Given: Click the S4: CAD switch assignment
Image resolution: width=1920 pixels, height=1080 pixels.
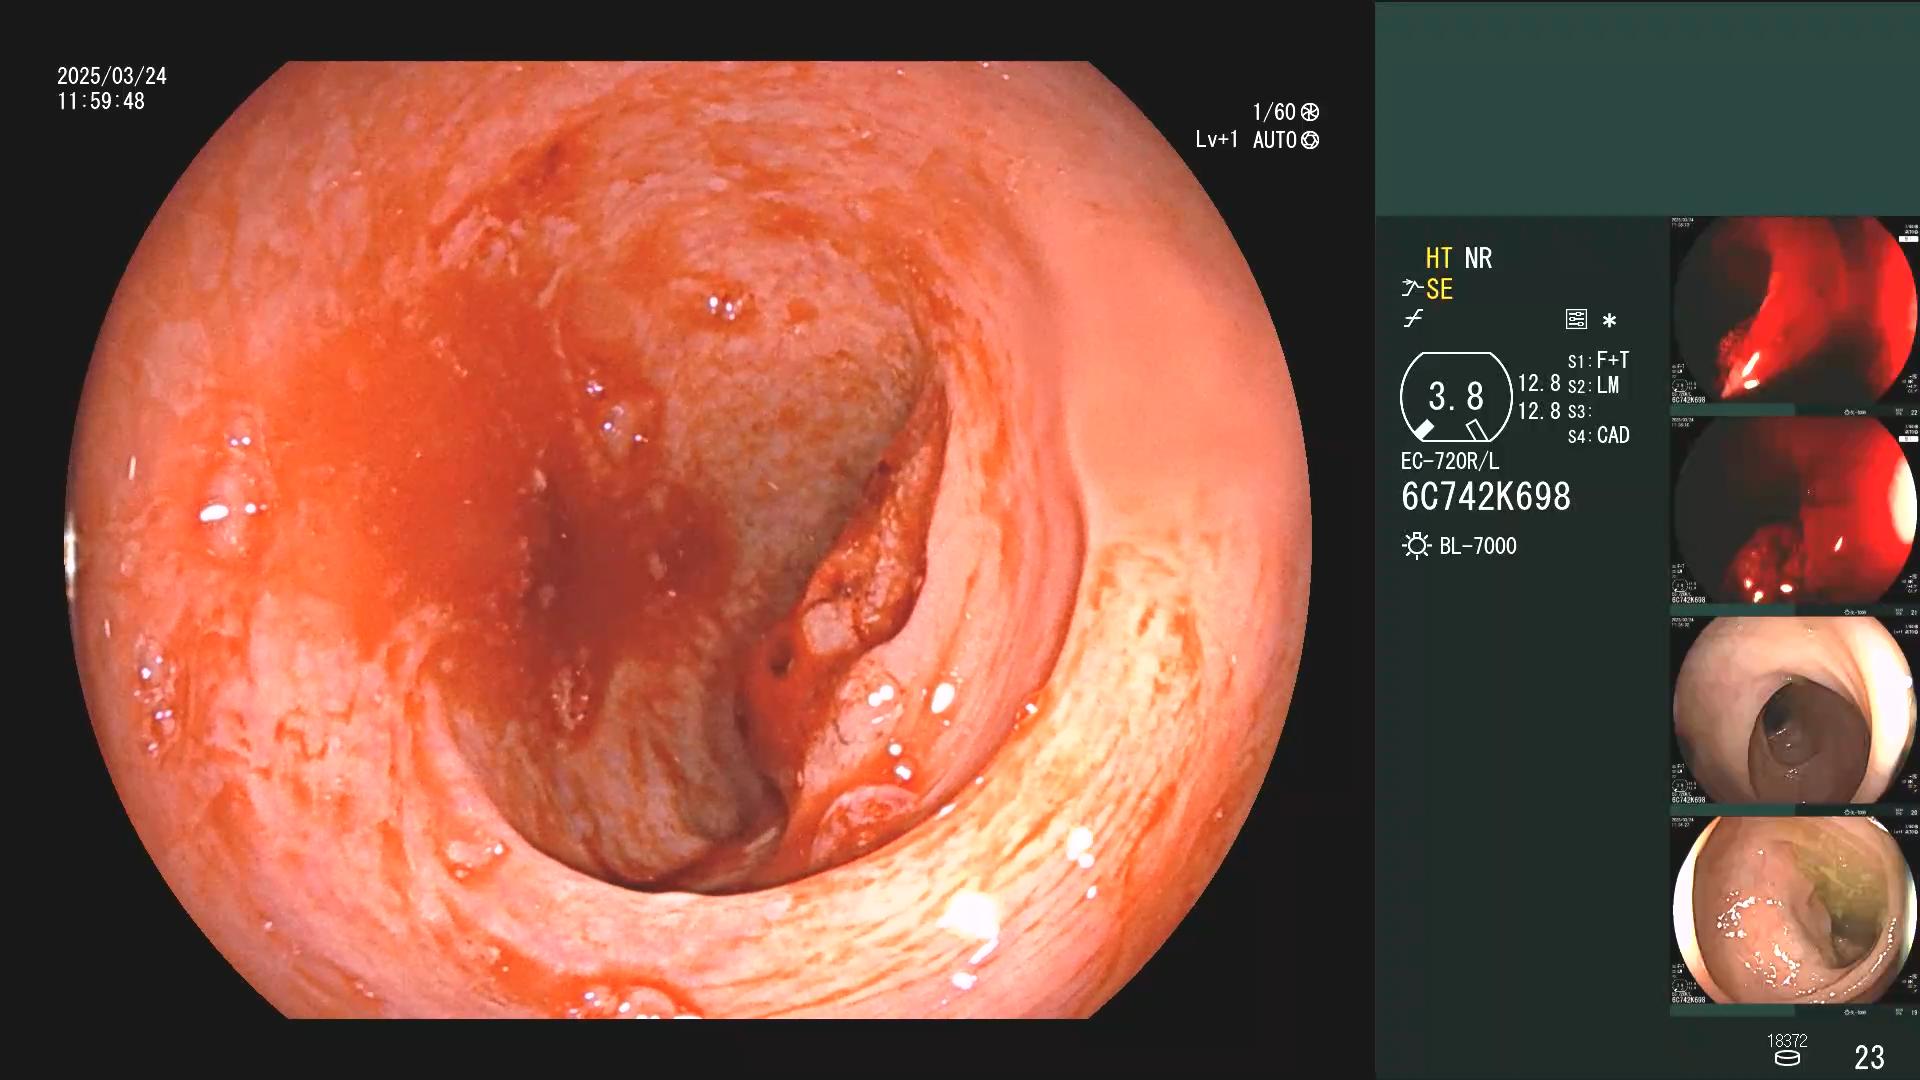Looking at the screenshot, I should (1598, 435).
